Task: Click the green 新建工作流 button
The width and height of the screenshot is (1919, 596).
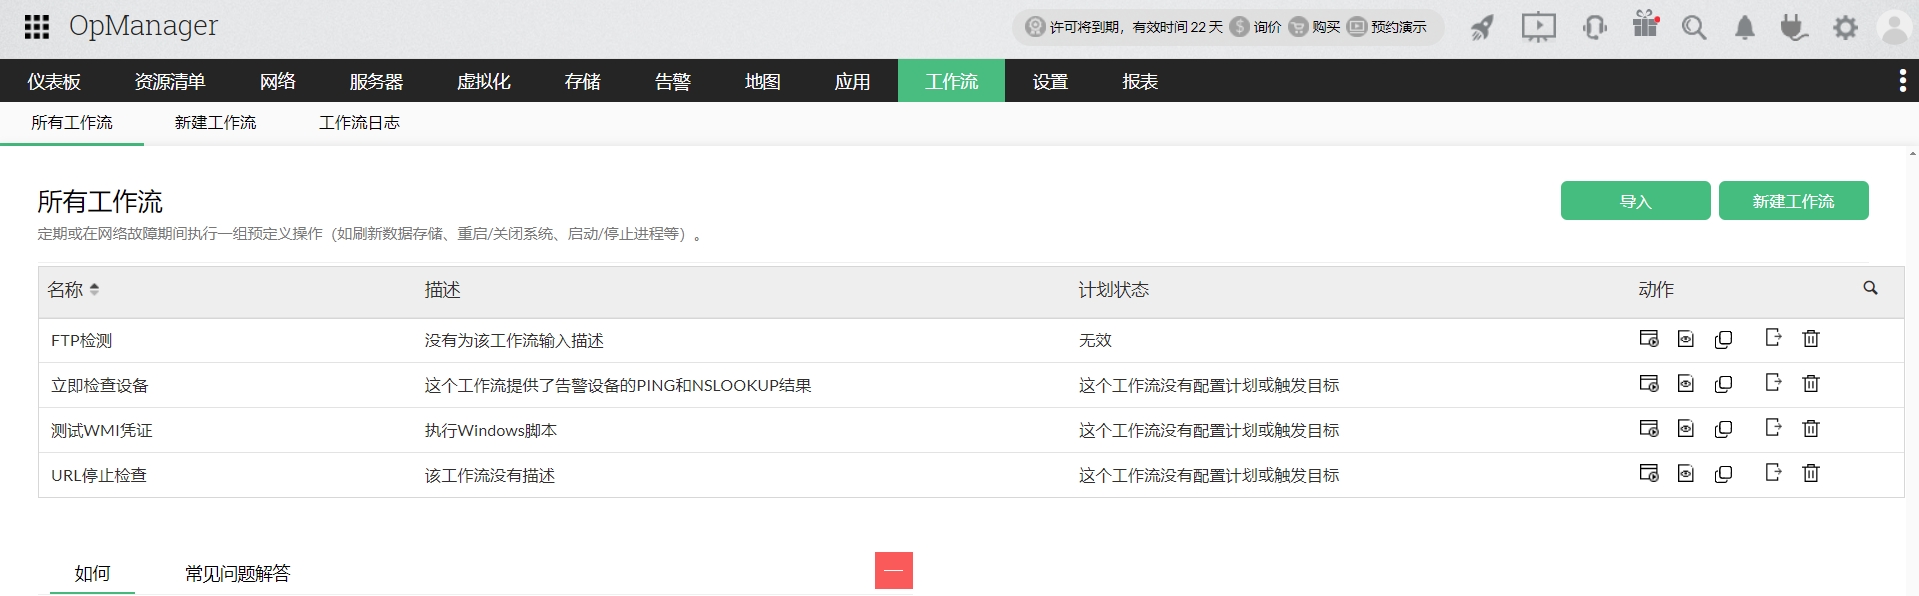Action: [1794, 201]
